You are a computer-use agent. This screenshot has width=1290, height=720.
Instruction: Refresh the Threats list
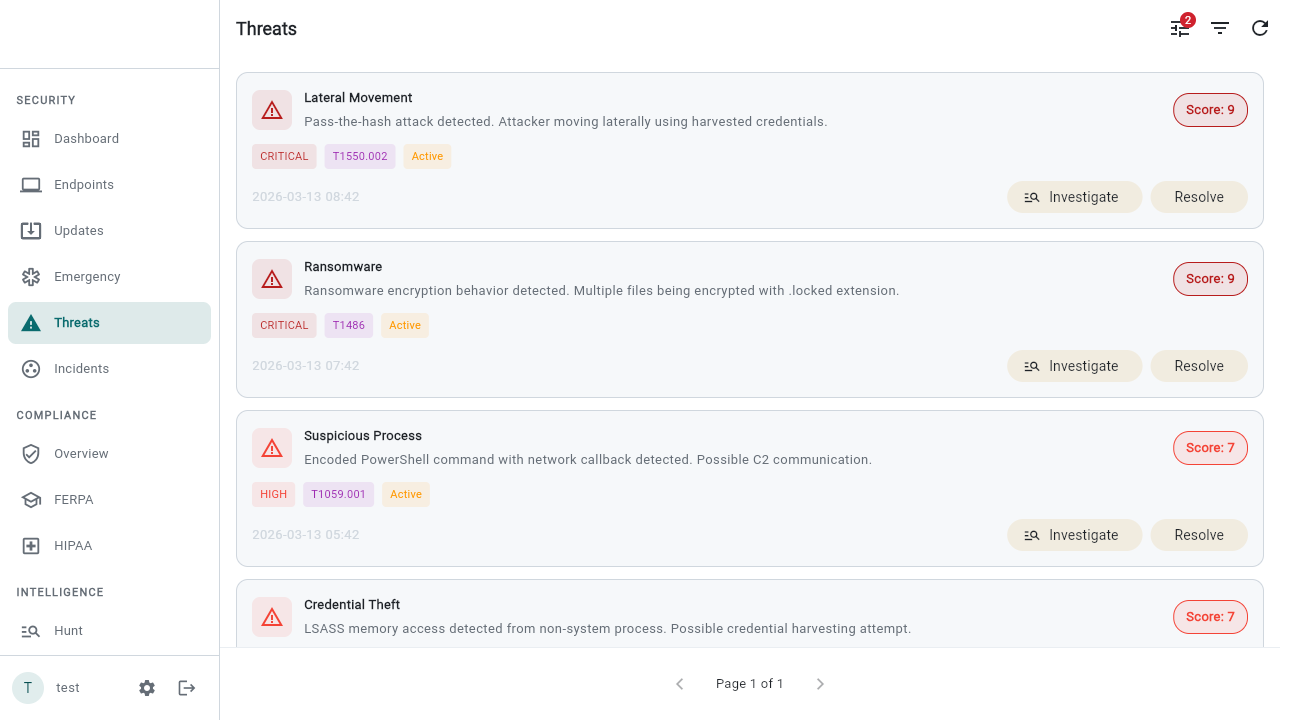pyautogui.click(x=1260, y=28)
